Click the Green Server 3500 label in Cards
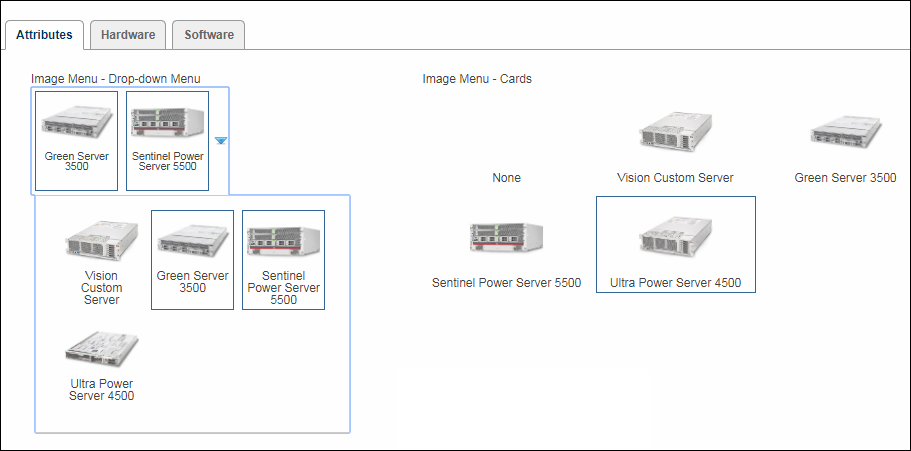911x451 pixels. [x=845, y=178]
